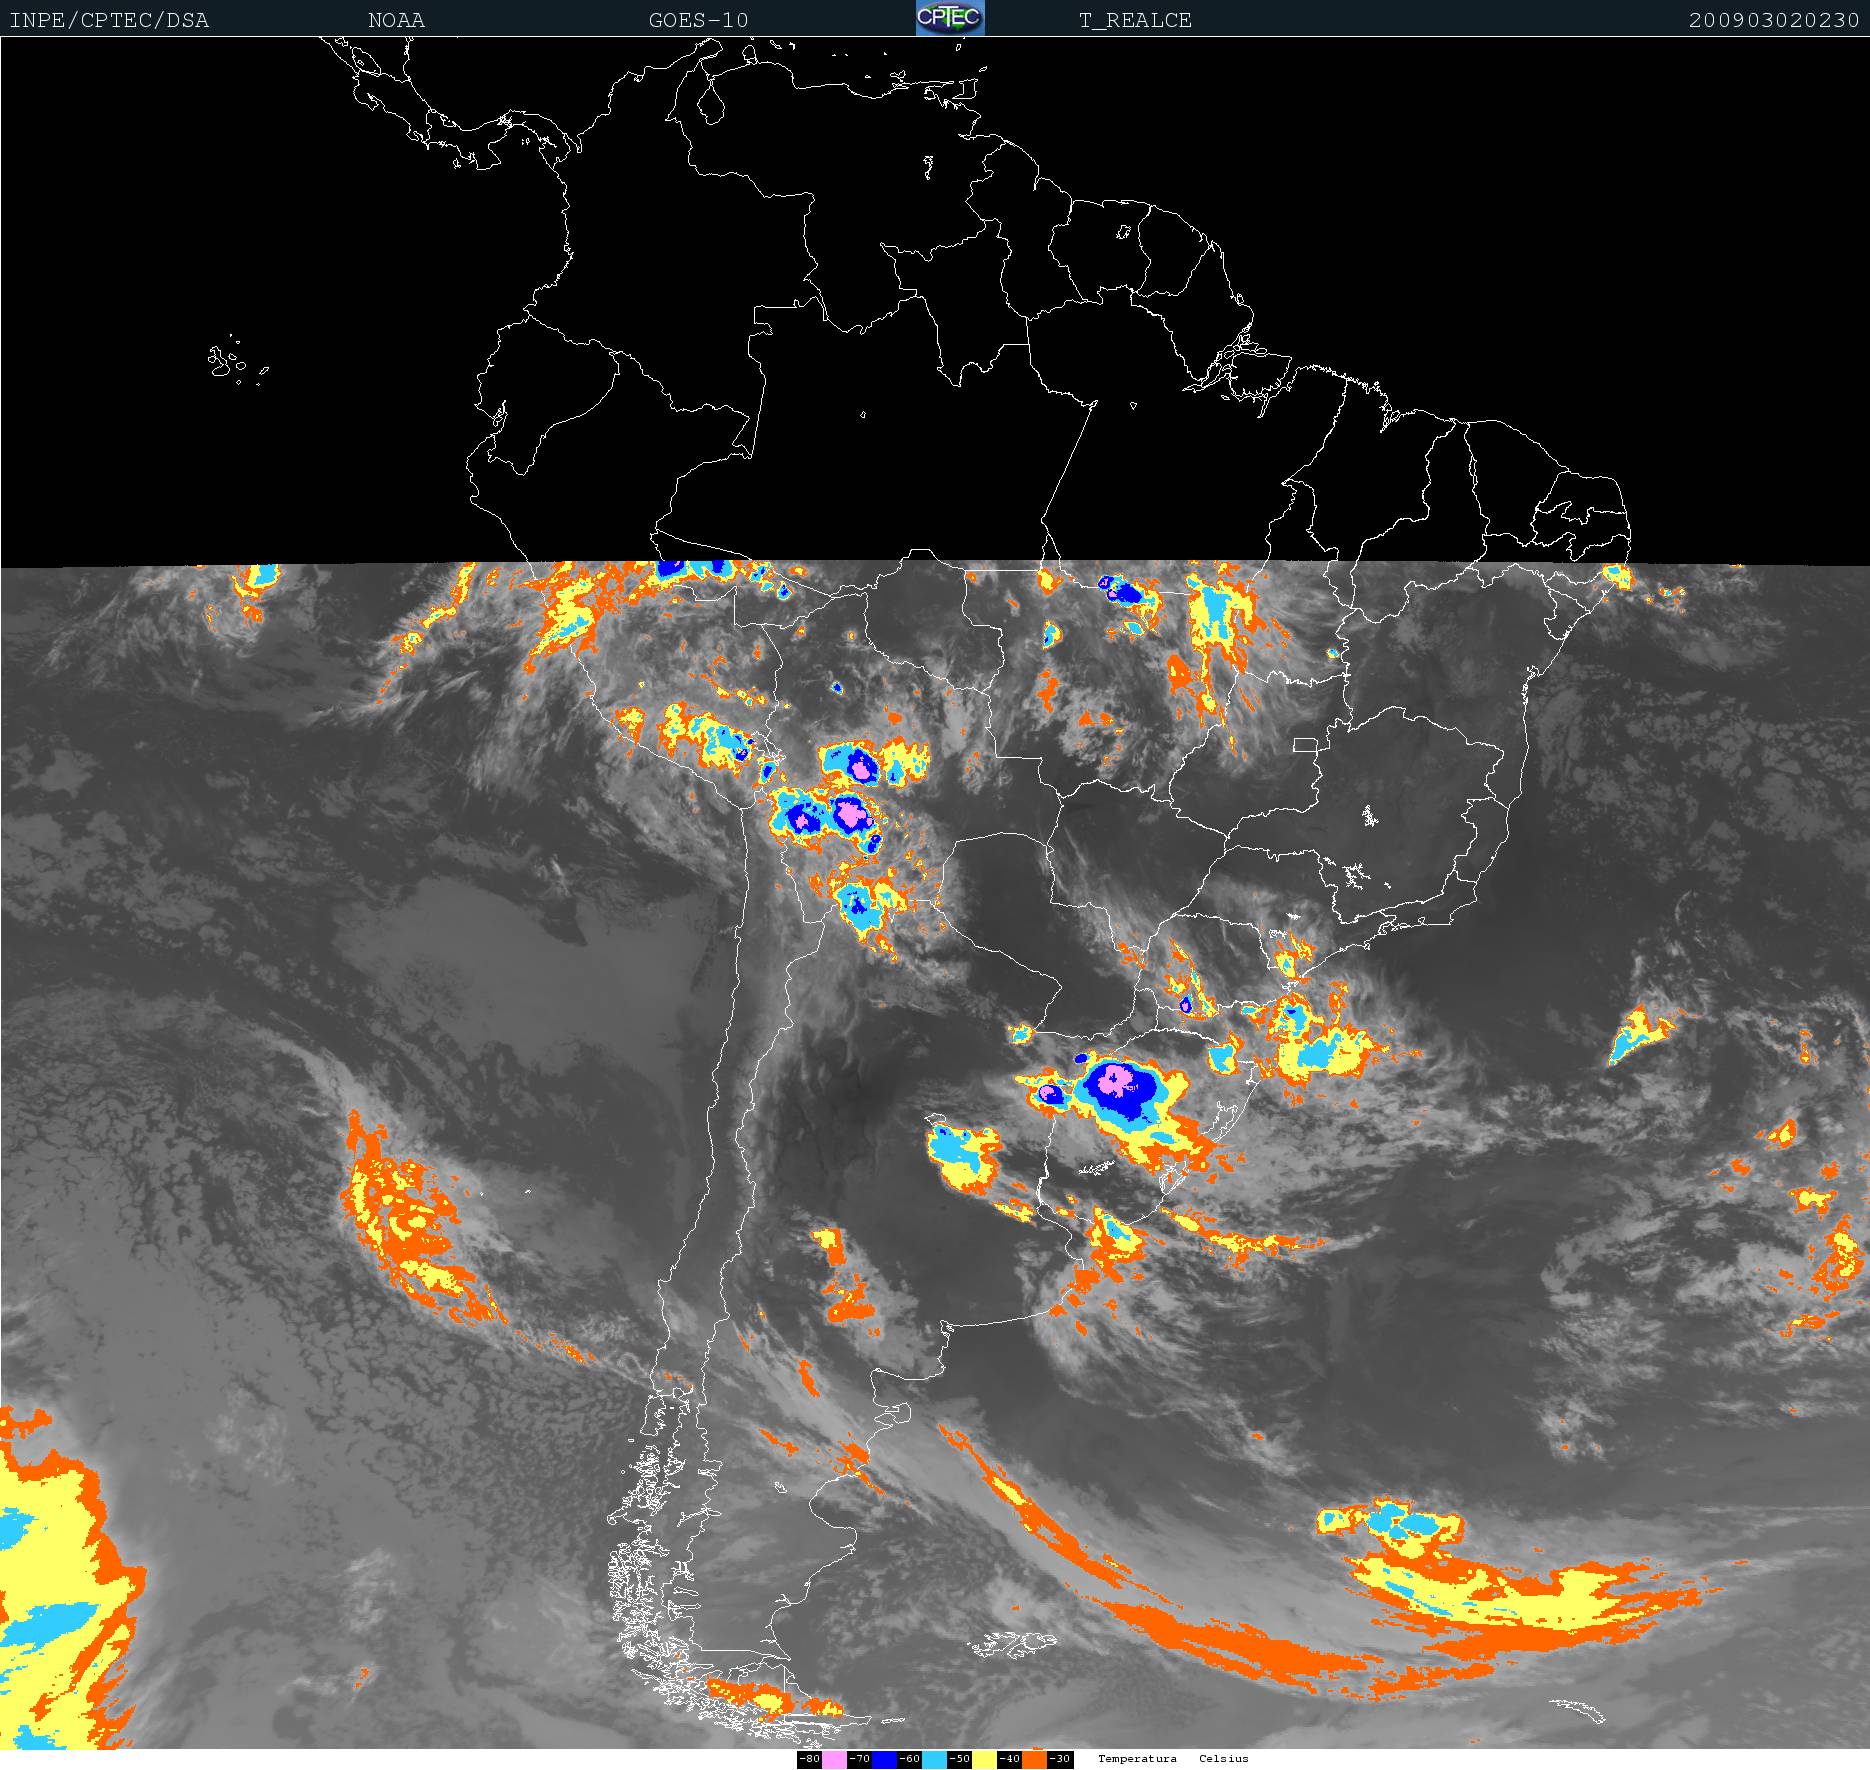Click the CPTEC logo in the header
Image resolution: width=1870 pixels, height=1770 pixels.
tap(950, 18)
